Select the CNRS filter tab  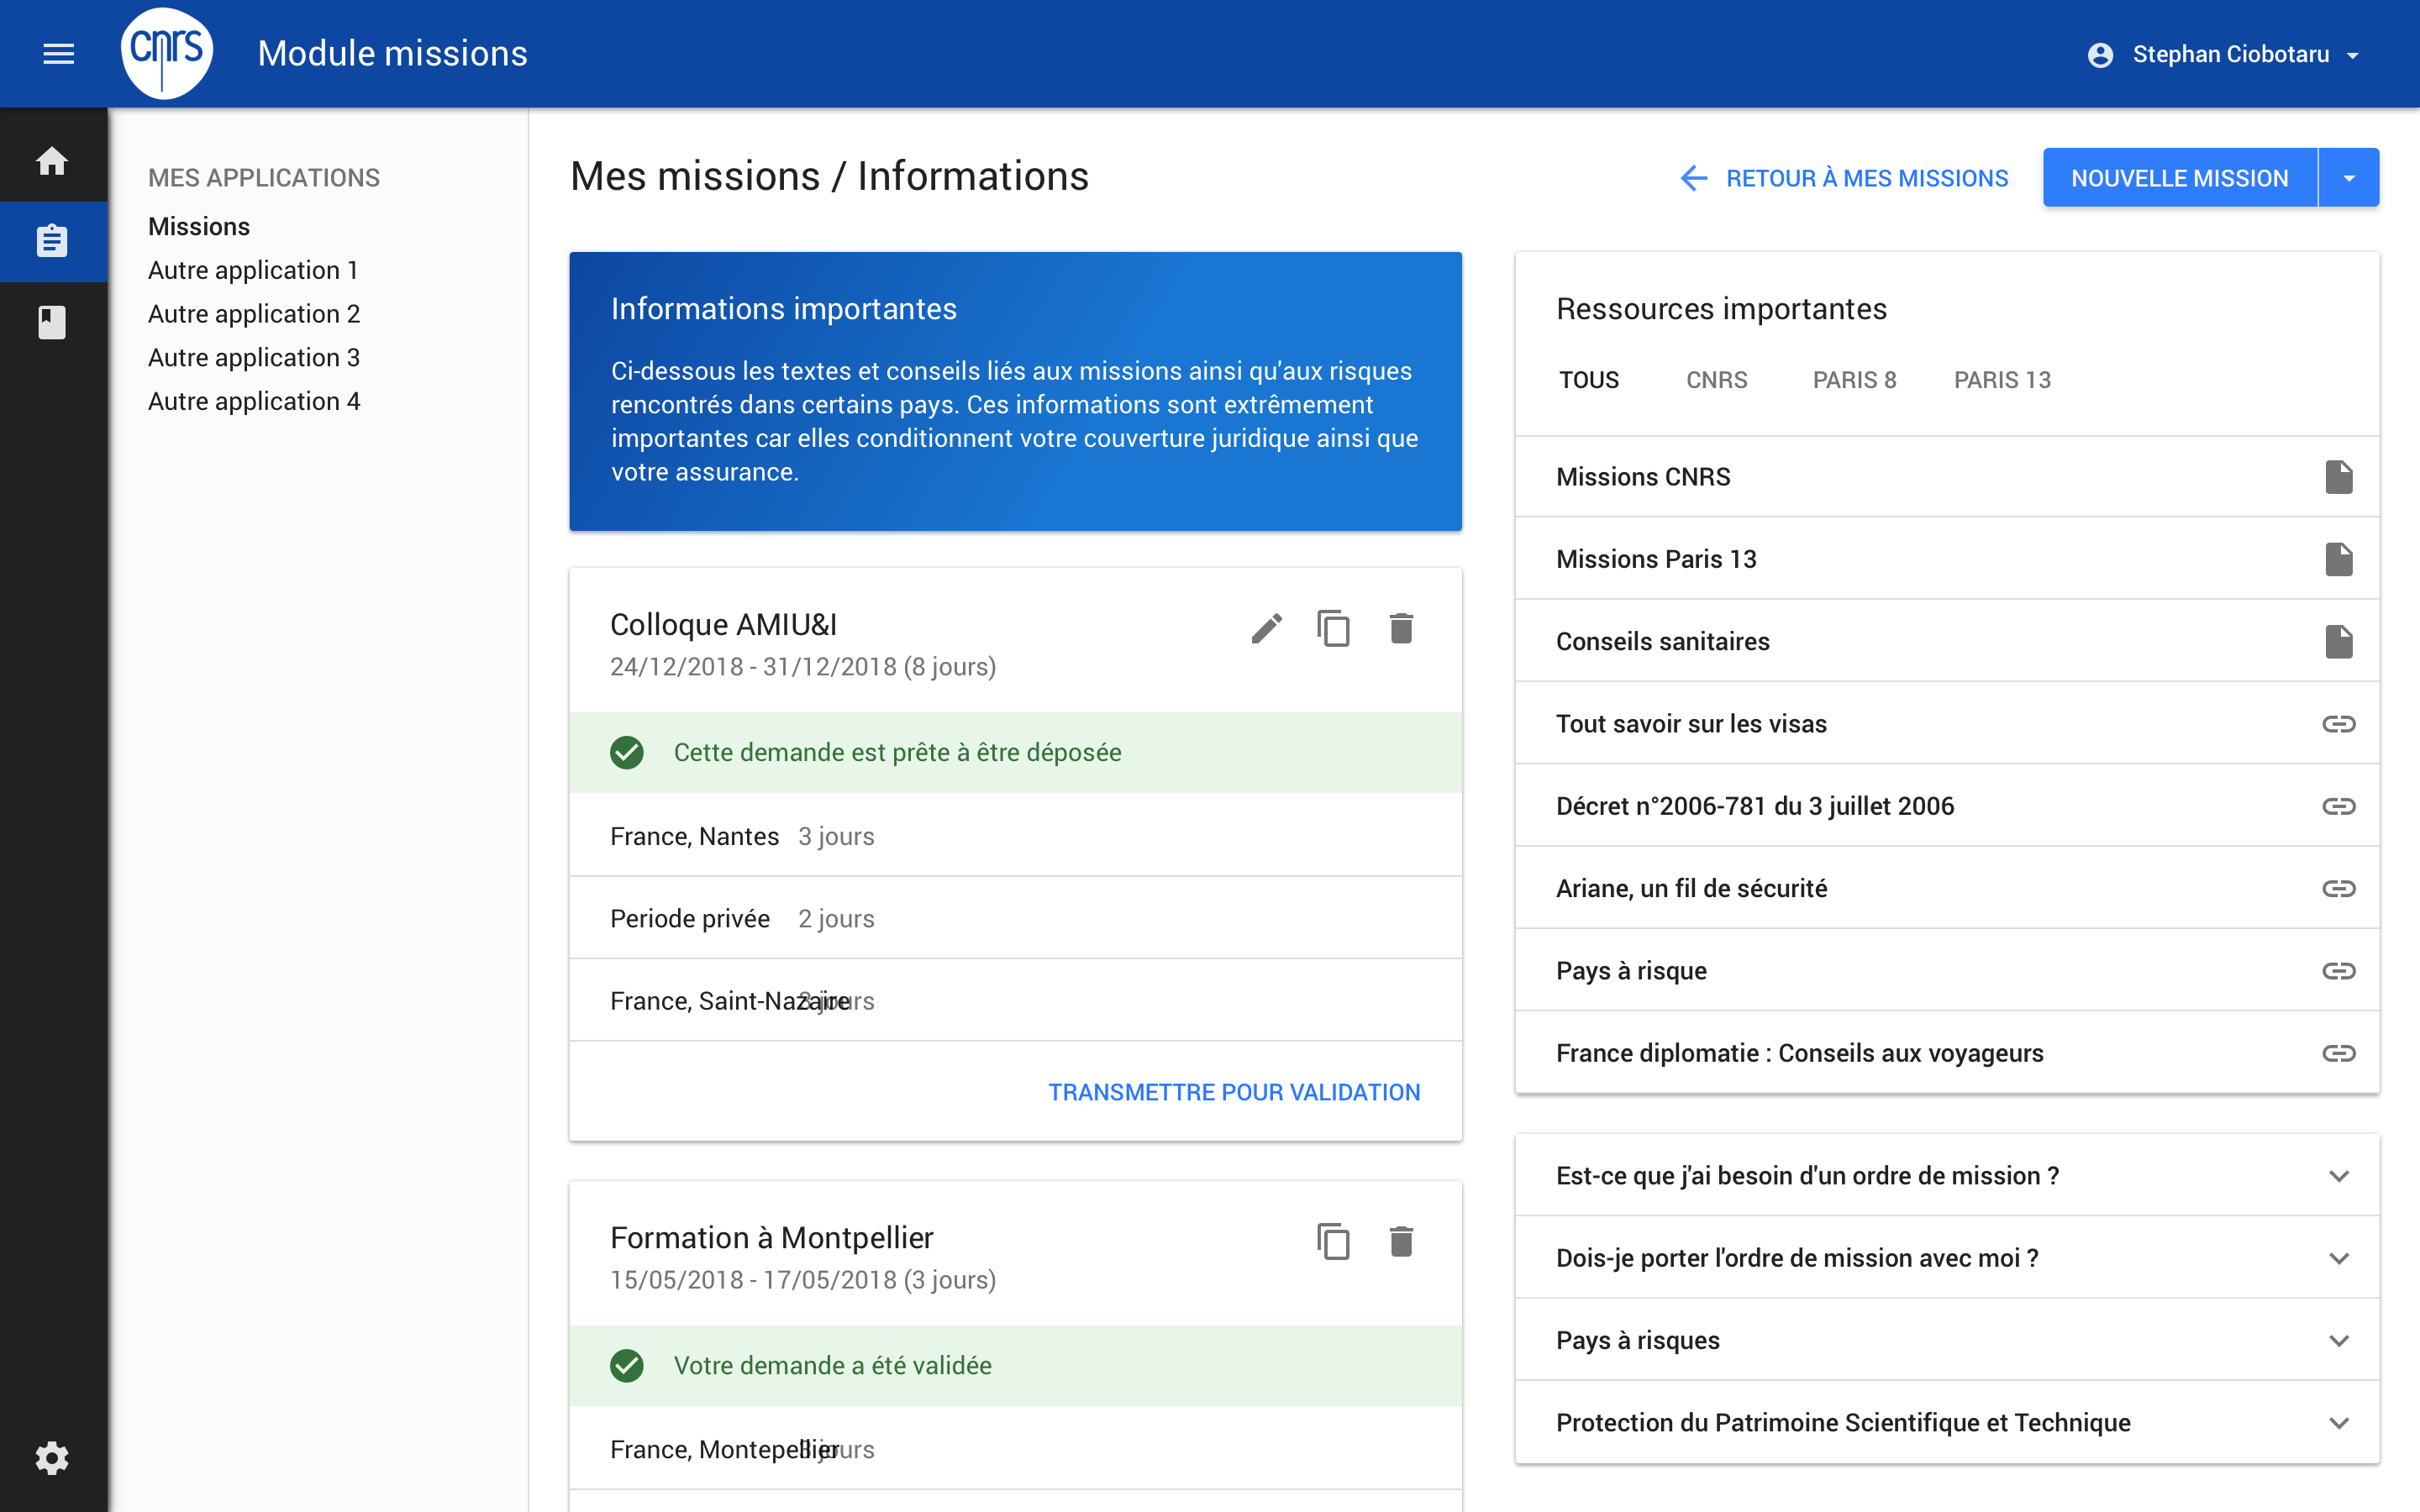[x=1716, y=380]
